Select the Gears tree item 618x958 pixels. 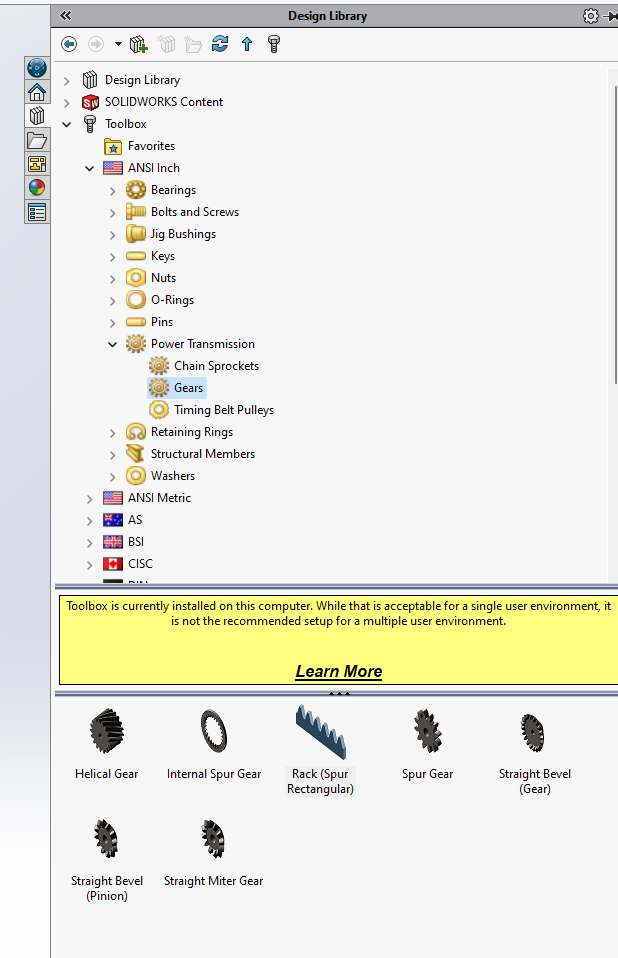188,388
